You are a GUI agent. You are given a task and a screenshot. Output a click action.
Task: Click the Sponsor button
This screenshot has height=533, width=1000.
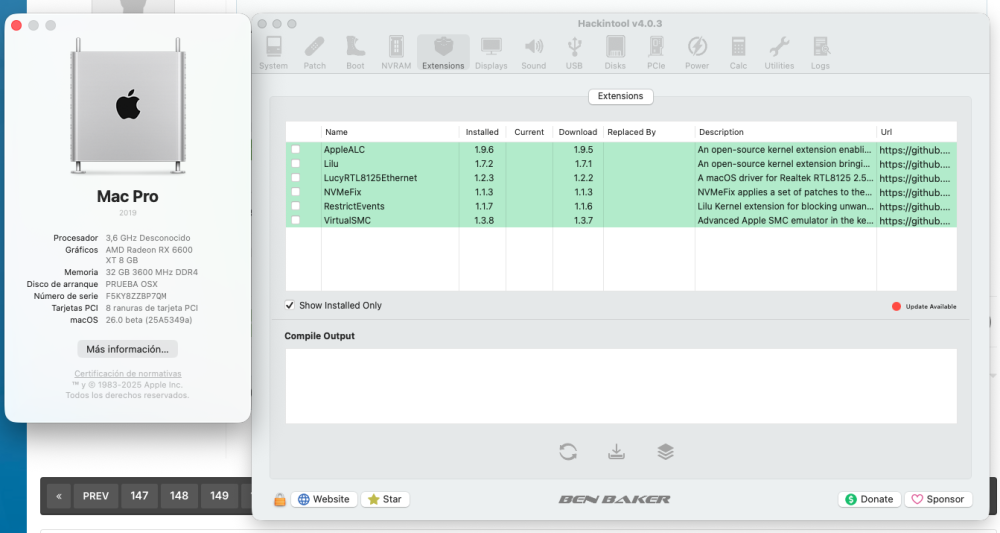[938, 499]
